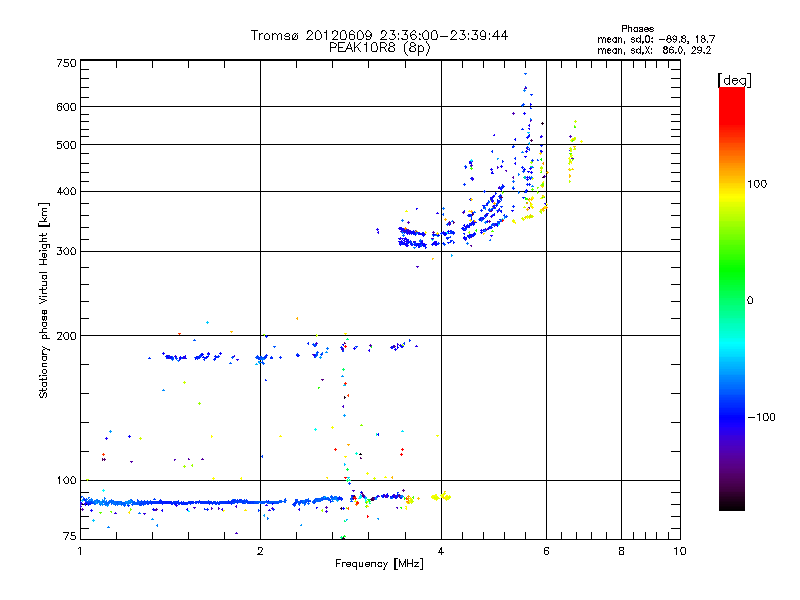Click the 'mean, sd,X: 86.0, 29.2' line
The image size is (800, 600).
click(654, 50)
